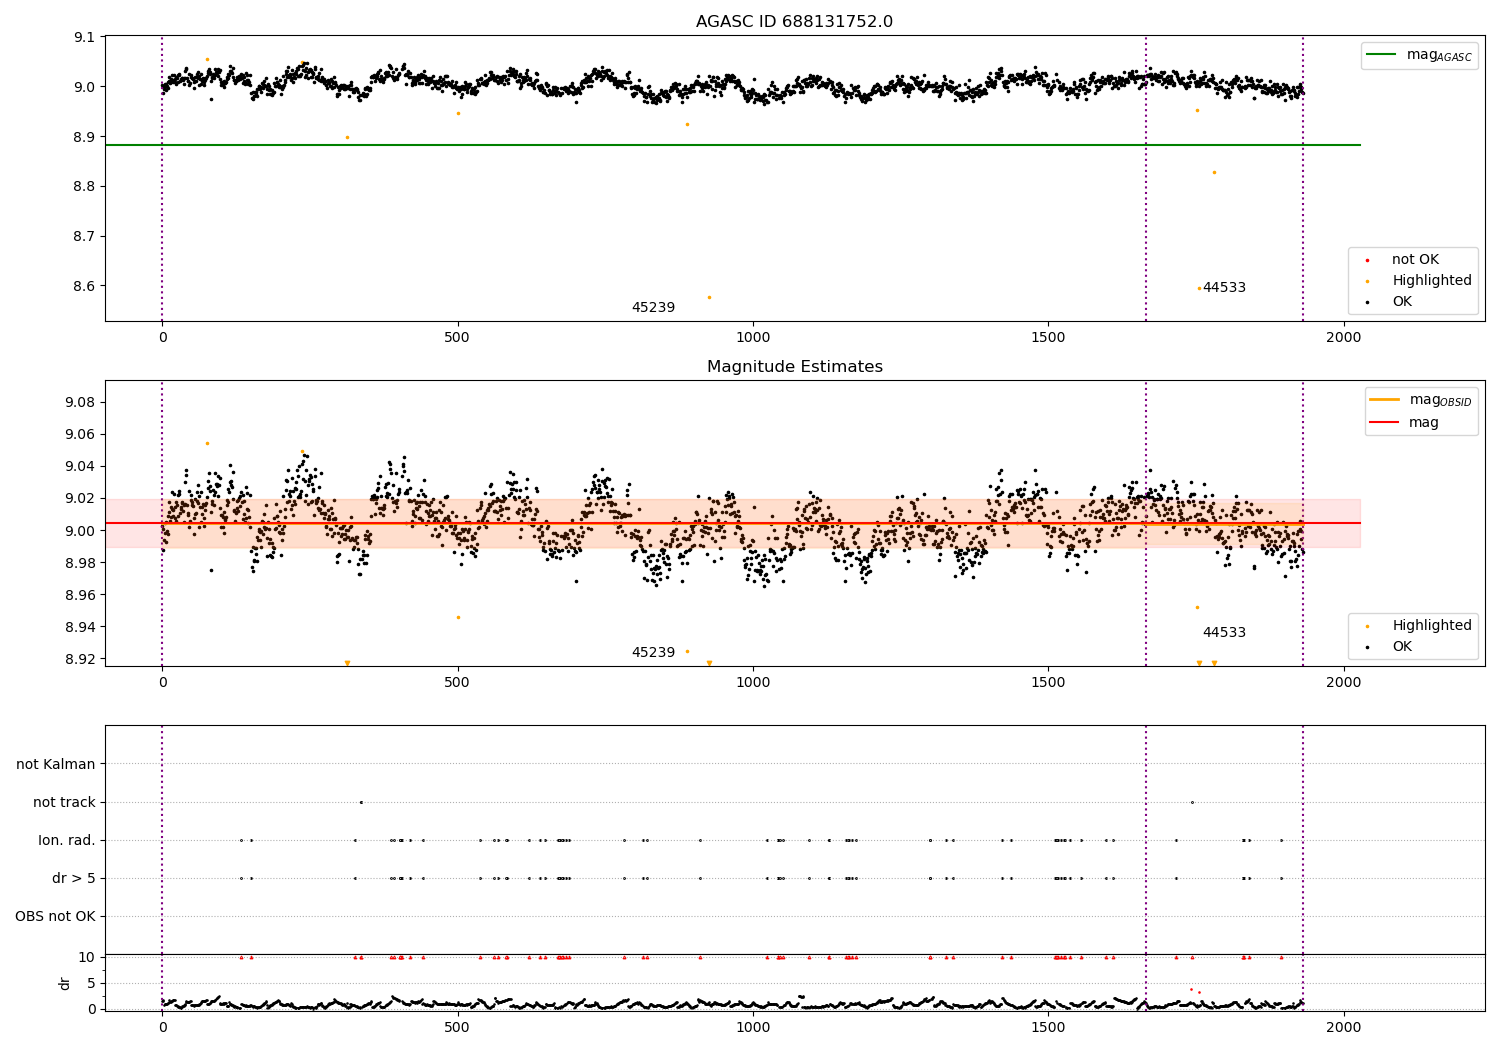Click the 2000 x-axis tick of the top plot
The width and height of the screenshot is (1500, 1050).
coord(1343,338)
